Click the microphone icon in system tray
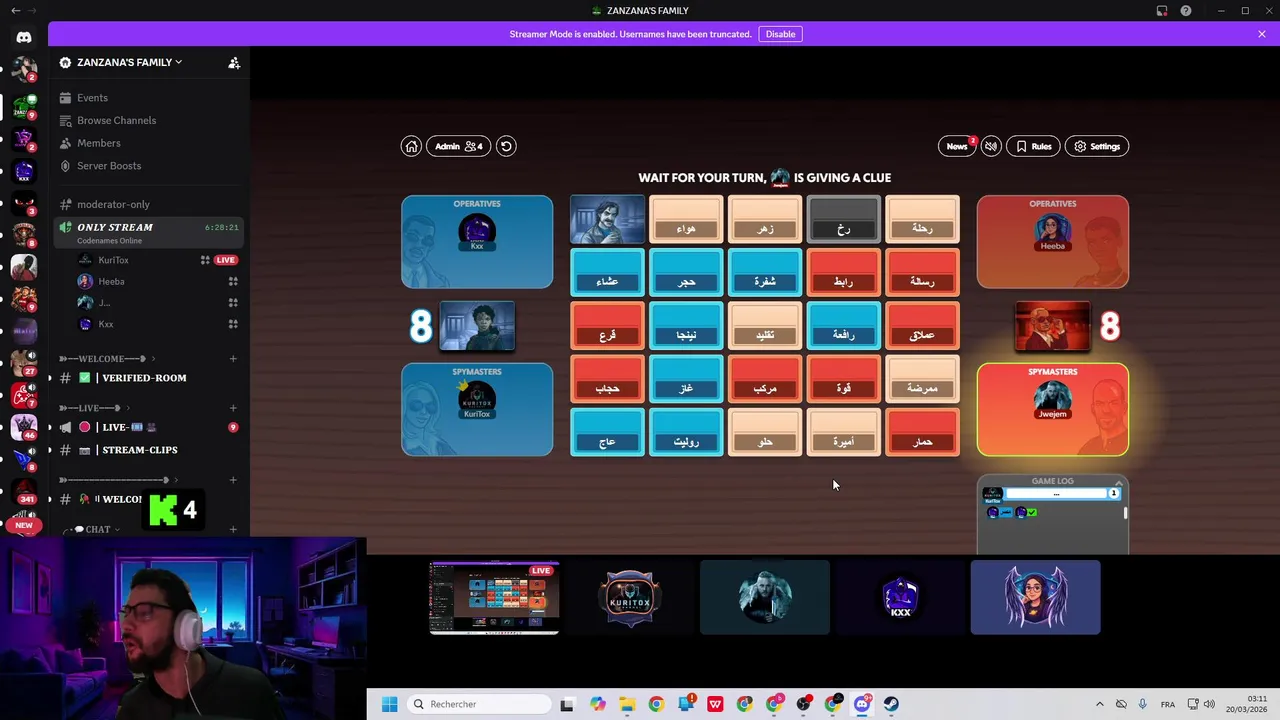The height and width of the screenshot is (720, 1280). click(x=1142, y=704)
